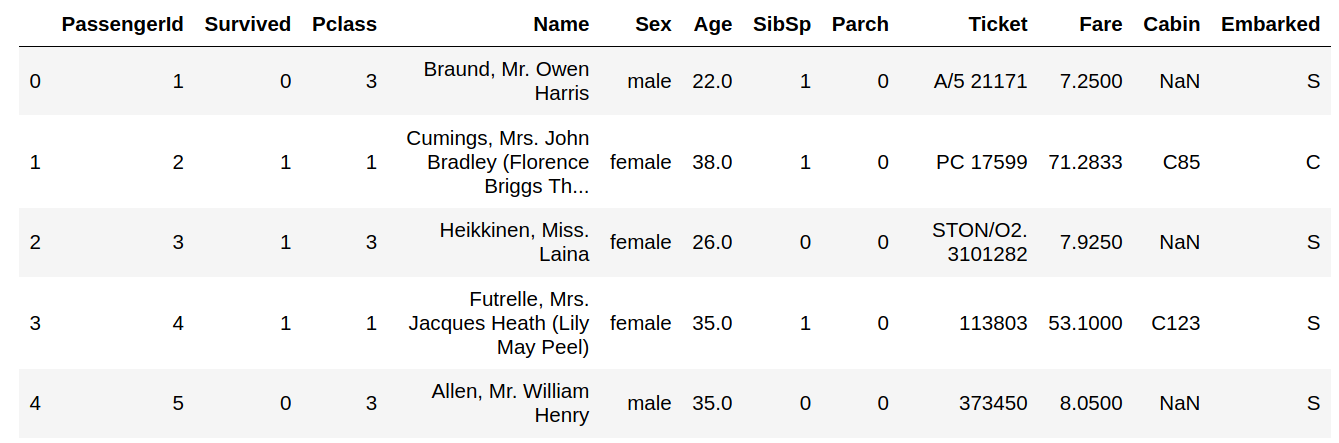Select the Cabin column header
This screenshot has height=443, width=1339.
pyautogui.click(x=1172, y=24)
